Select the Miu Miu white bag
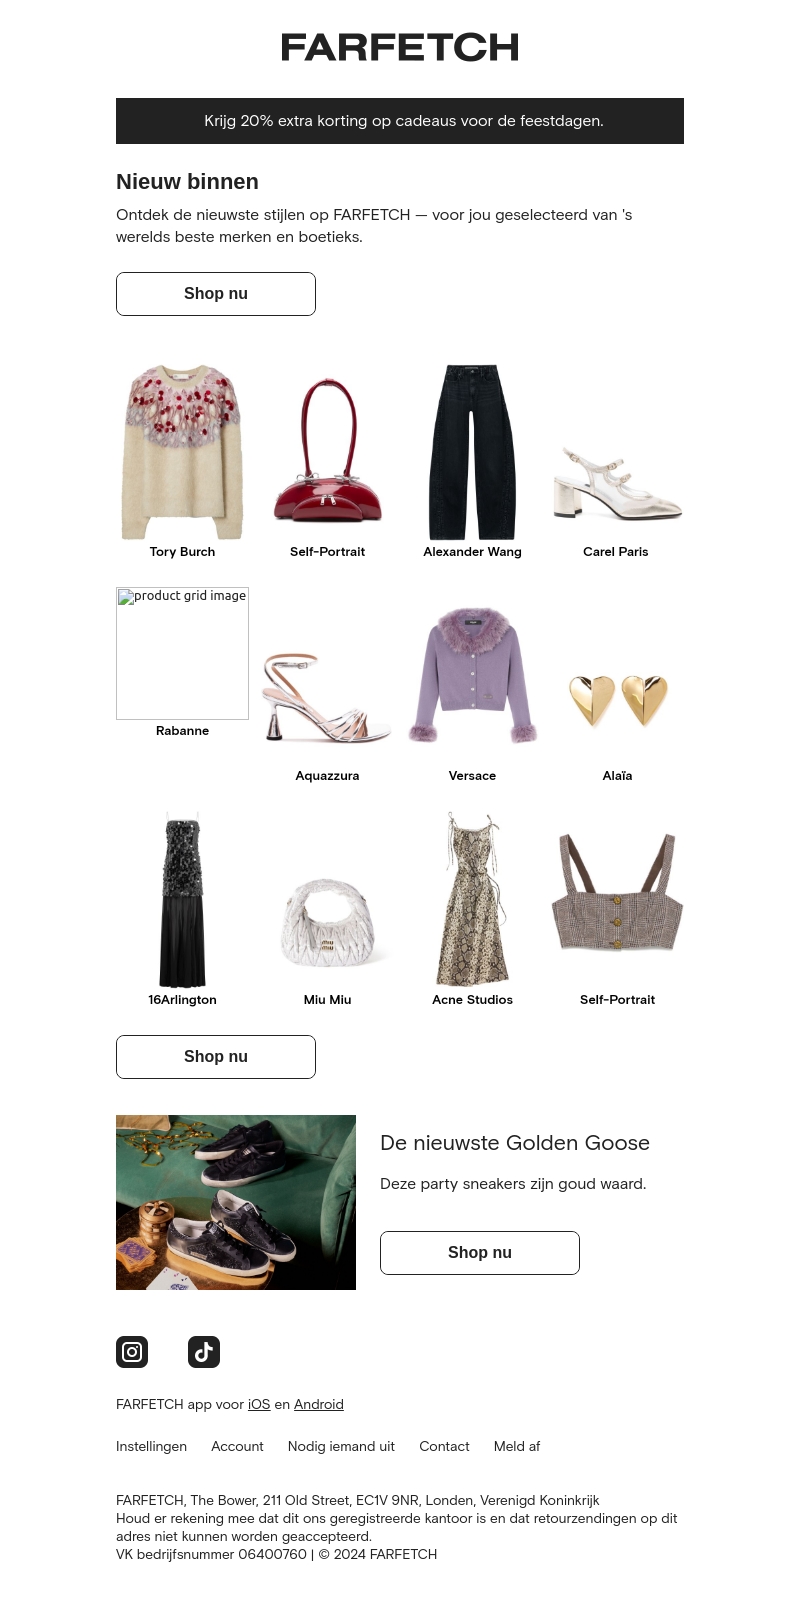This screenshot has width=800, height=1600. [328, 923]
